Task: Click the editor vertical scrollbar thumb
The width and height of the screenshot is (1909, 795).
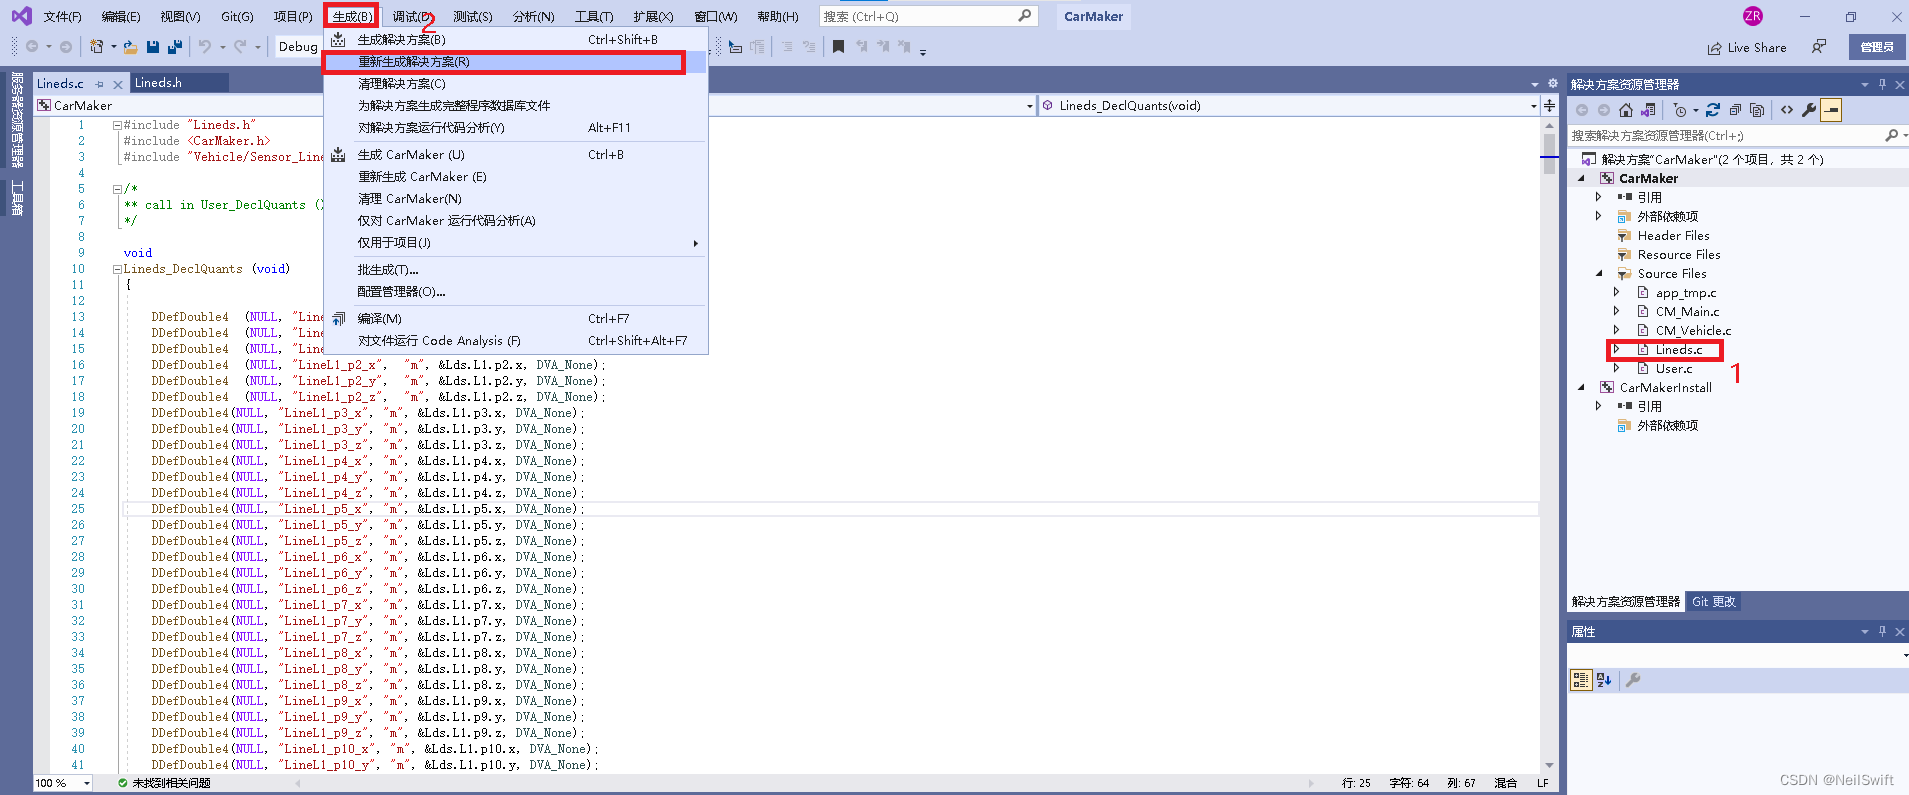Action: (1549, 155)
